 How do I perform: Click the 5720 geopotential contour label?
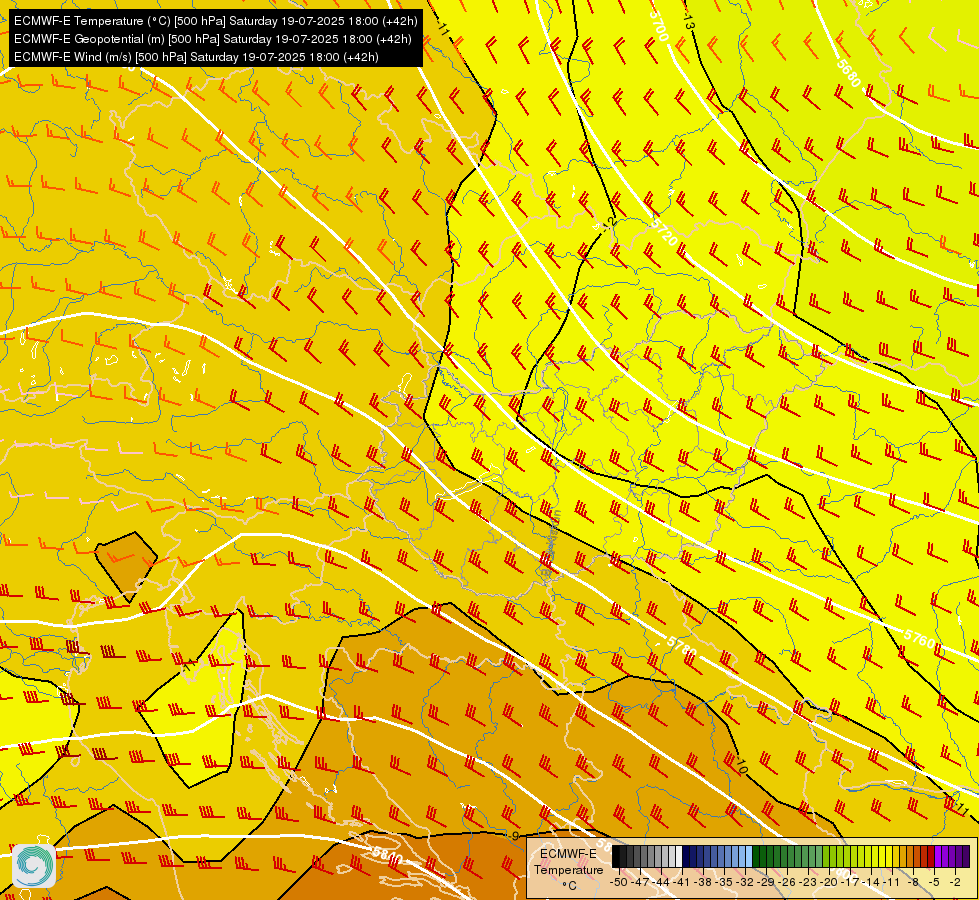665,232
